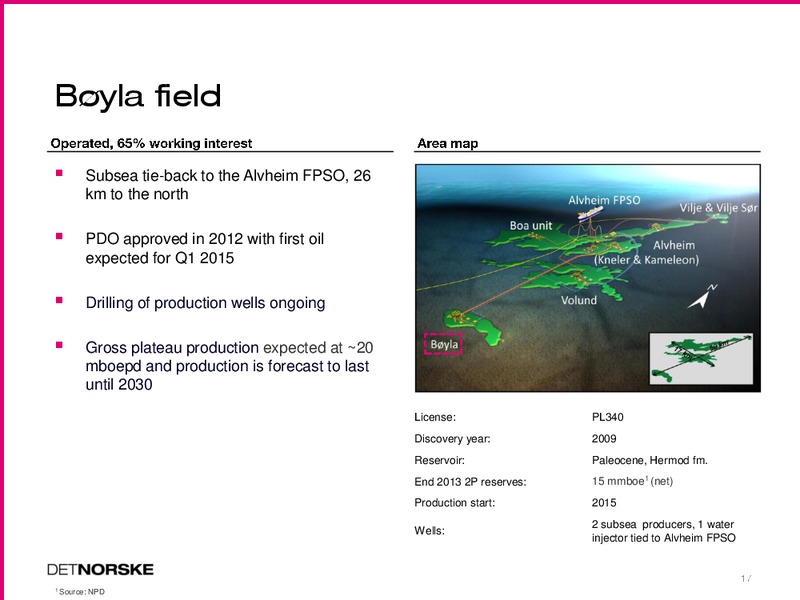Click 'Discovery year:' label
Screen dimensions: 800x600
click(452, 439)
